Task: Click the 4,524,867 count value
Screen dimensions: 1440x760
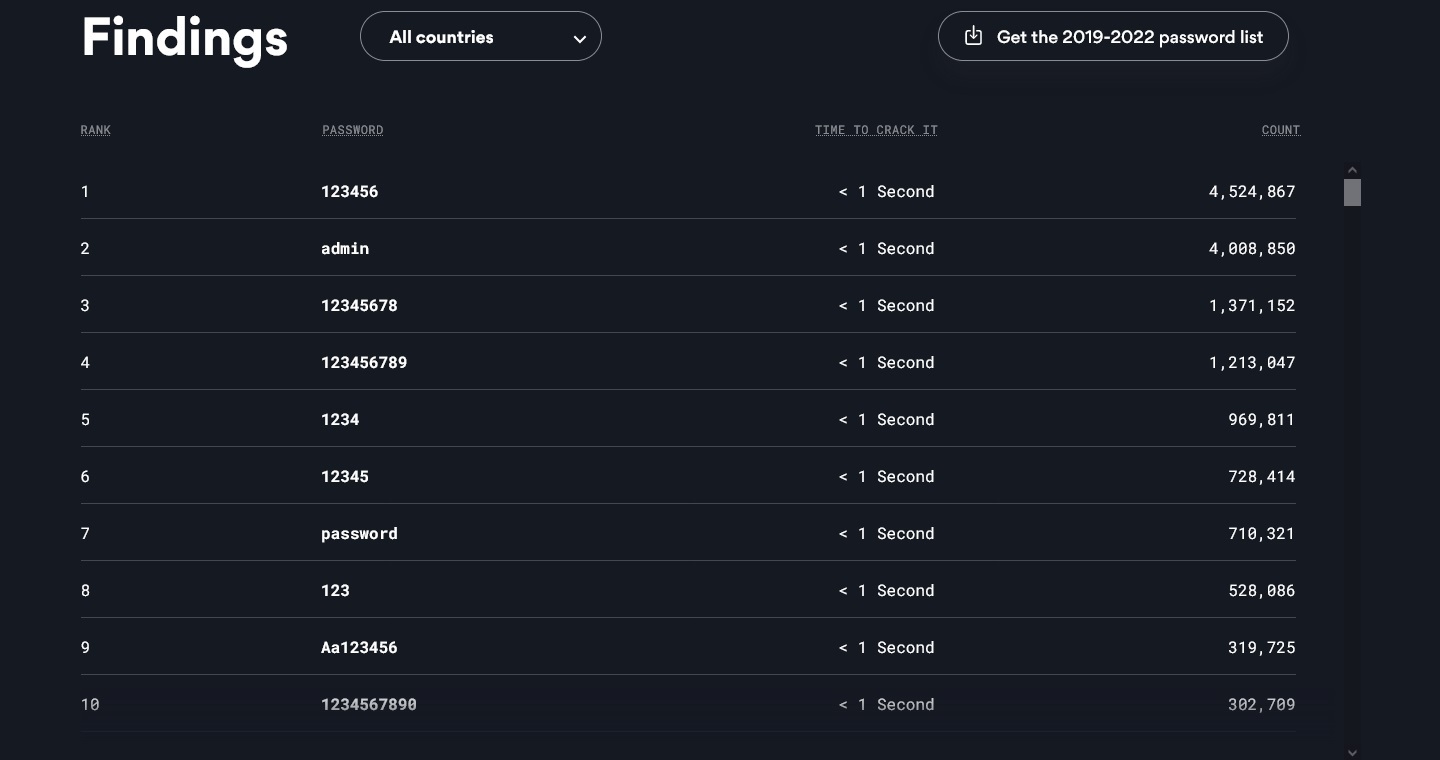Action: (x=1251, y=192)
